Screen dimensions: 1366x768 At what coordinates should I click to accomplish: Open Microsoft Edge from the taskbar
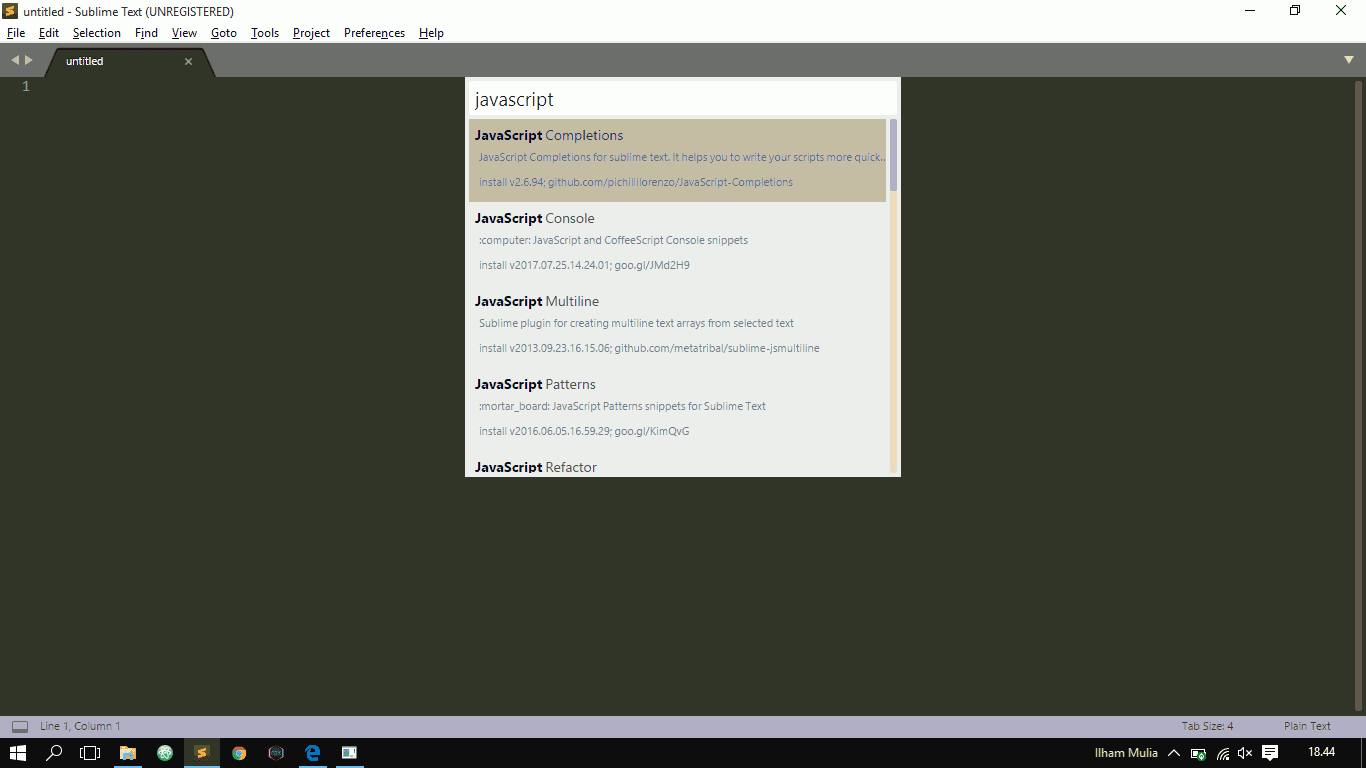click(312, 753)
